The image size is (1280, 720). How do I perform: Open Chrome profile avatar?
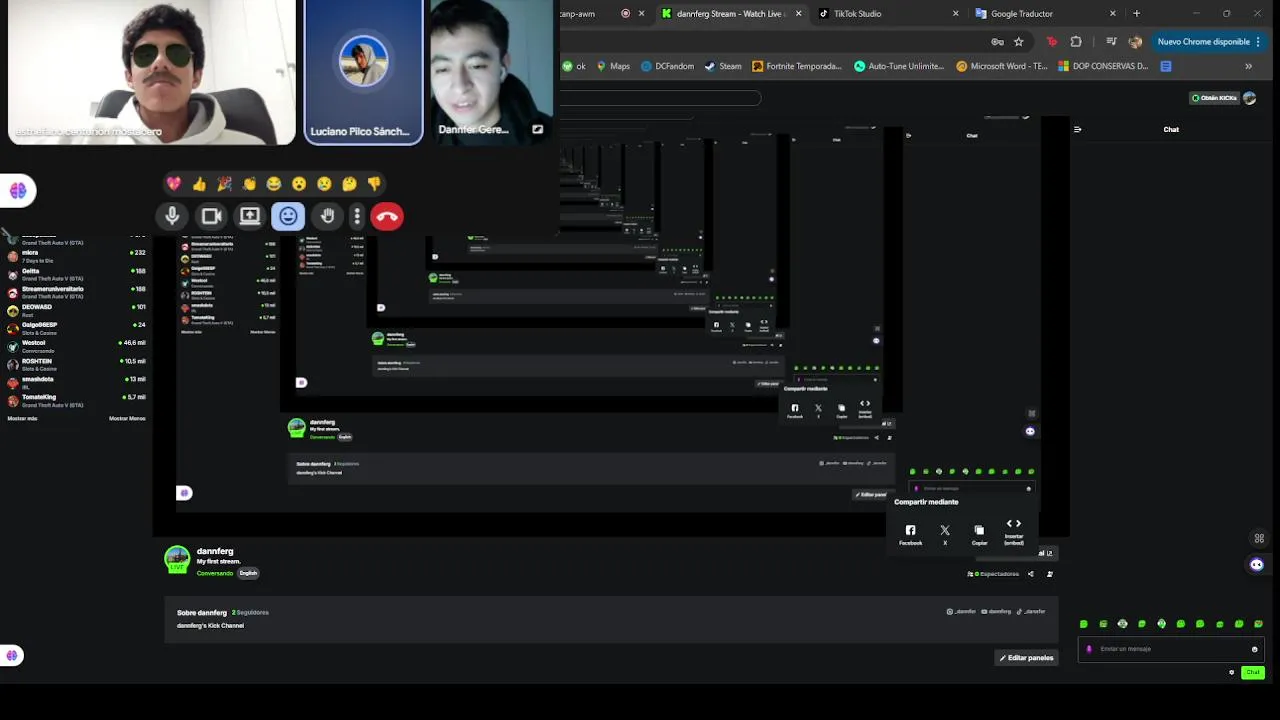1135,42
